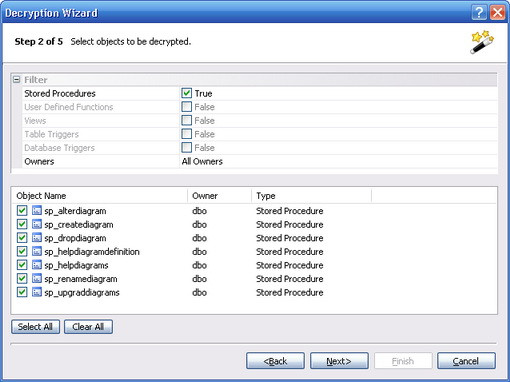Viewport: 510px width, 382px height.
Task: Sort by the Owner column header
Action: point(219,196)
